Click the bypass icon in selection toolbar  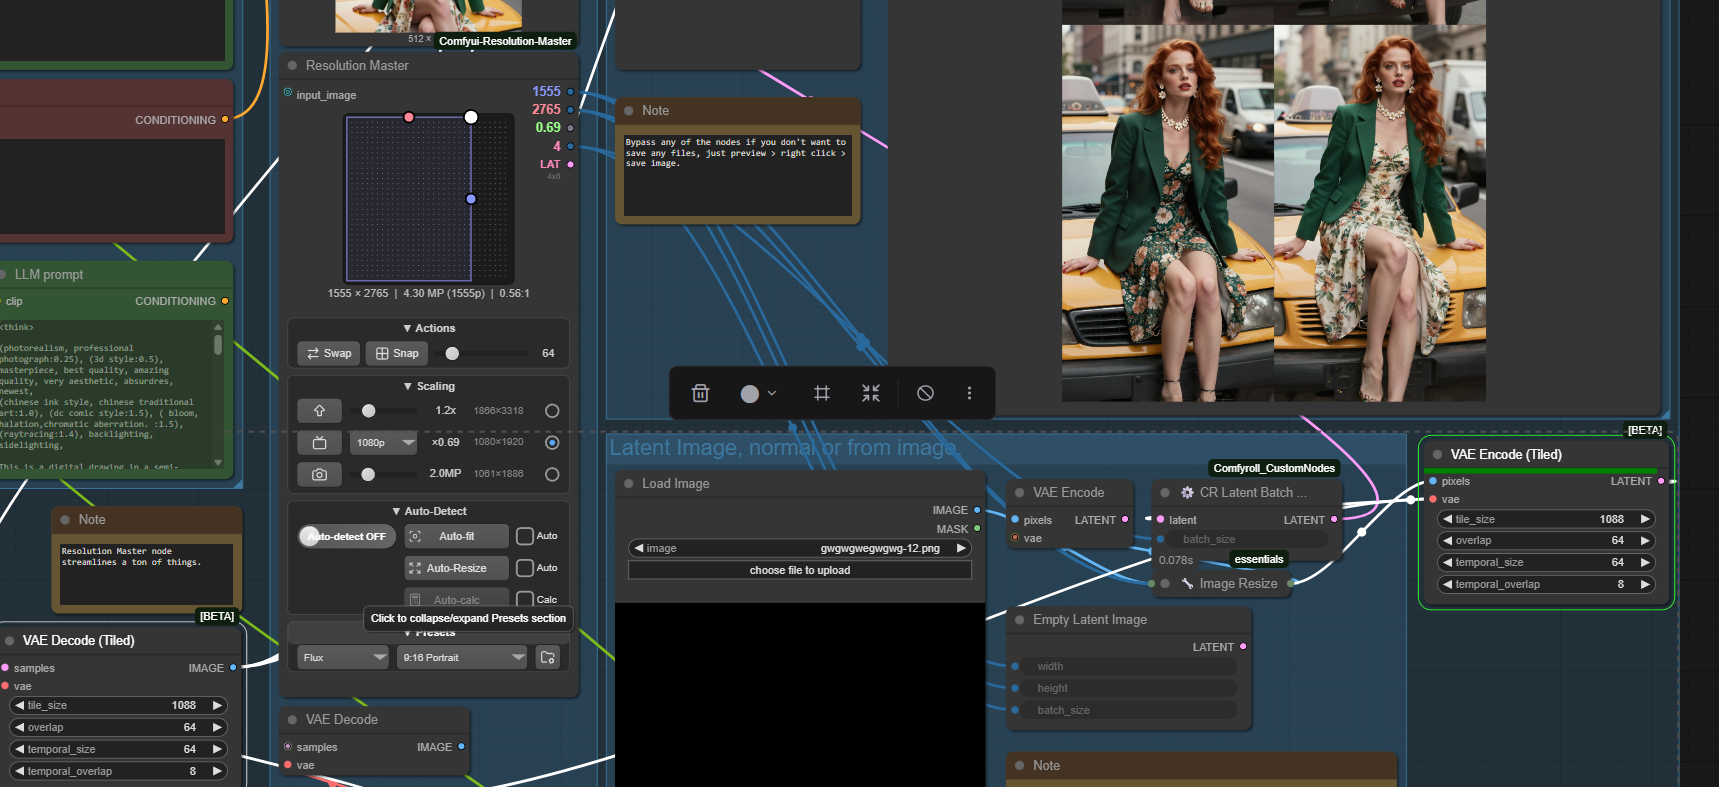[925, 393]
